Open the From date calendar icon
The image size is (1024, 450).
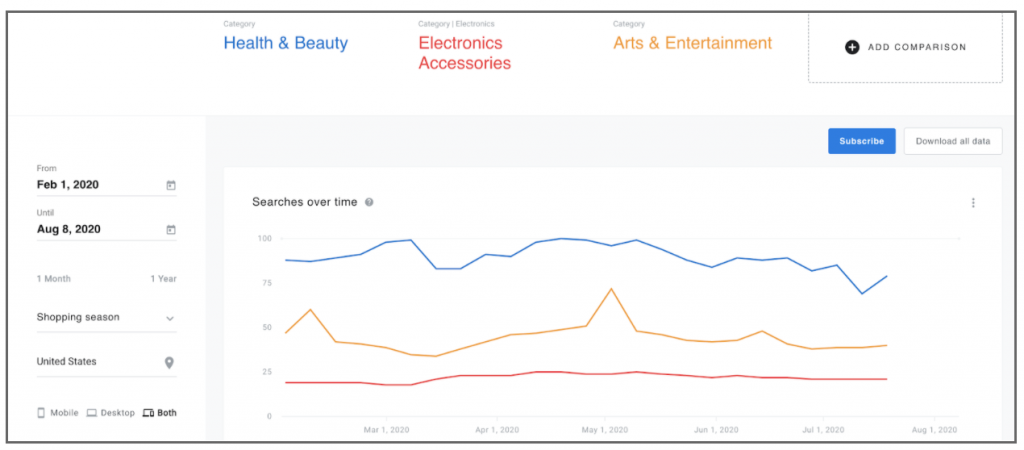[170, 185]
